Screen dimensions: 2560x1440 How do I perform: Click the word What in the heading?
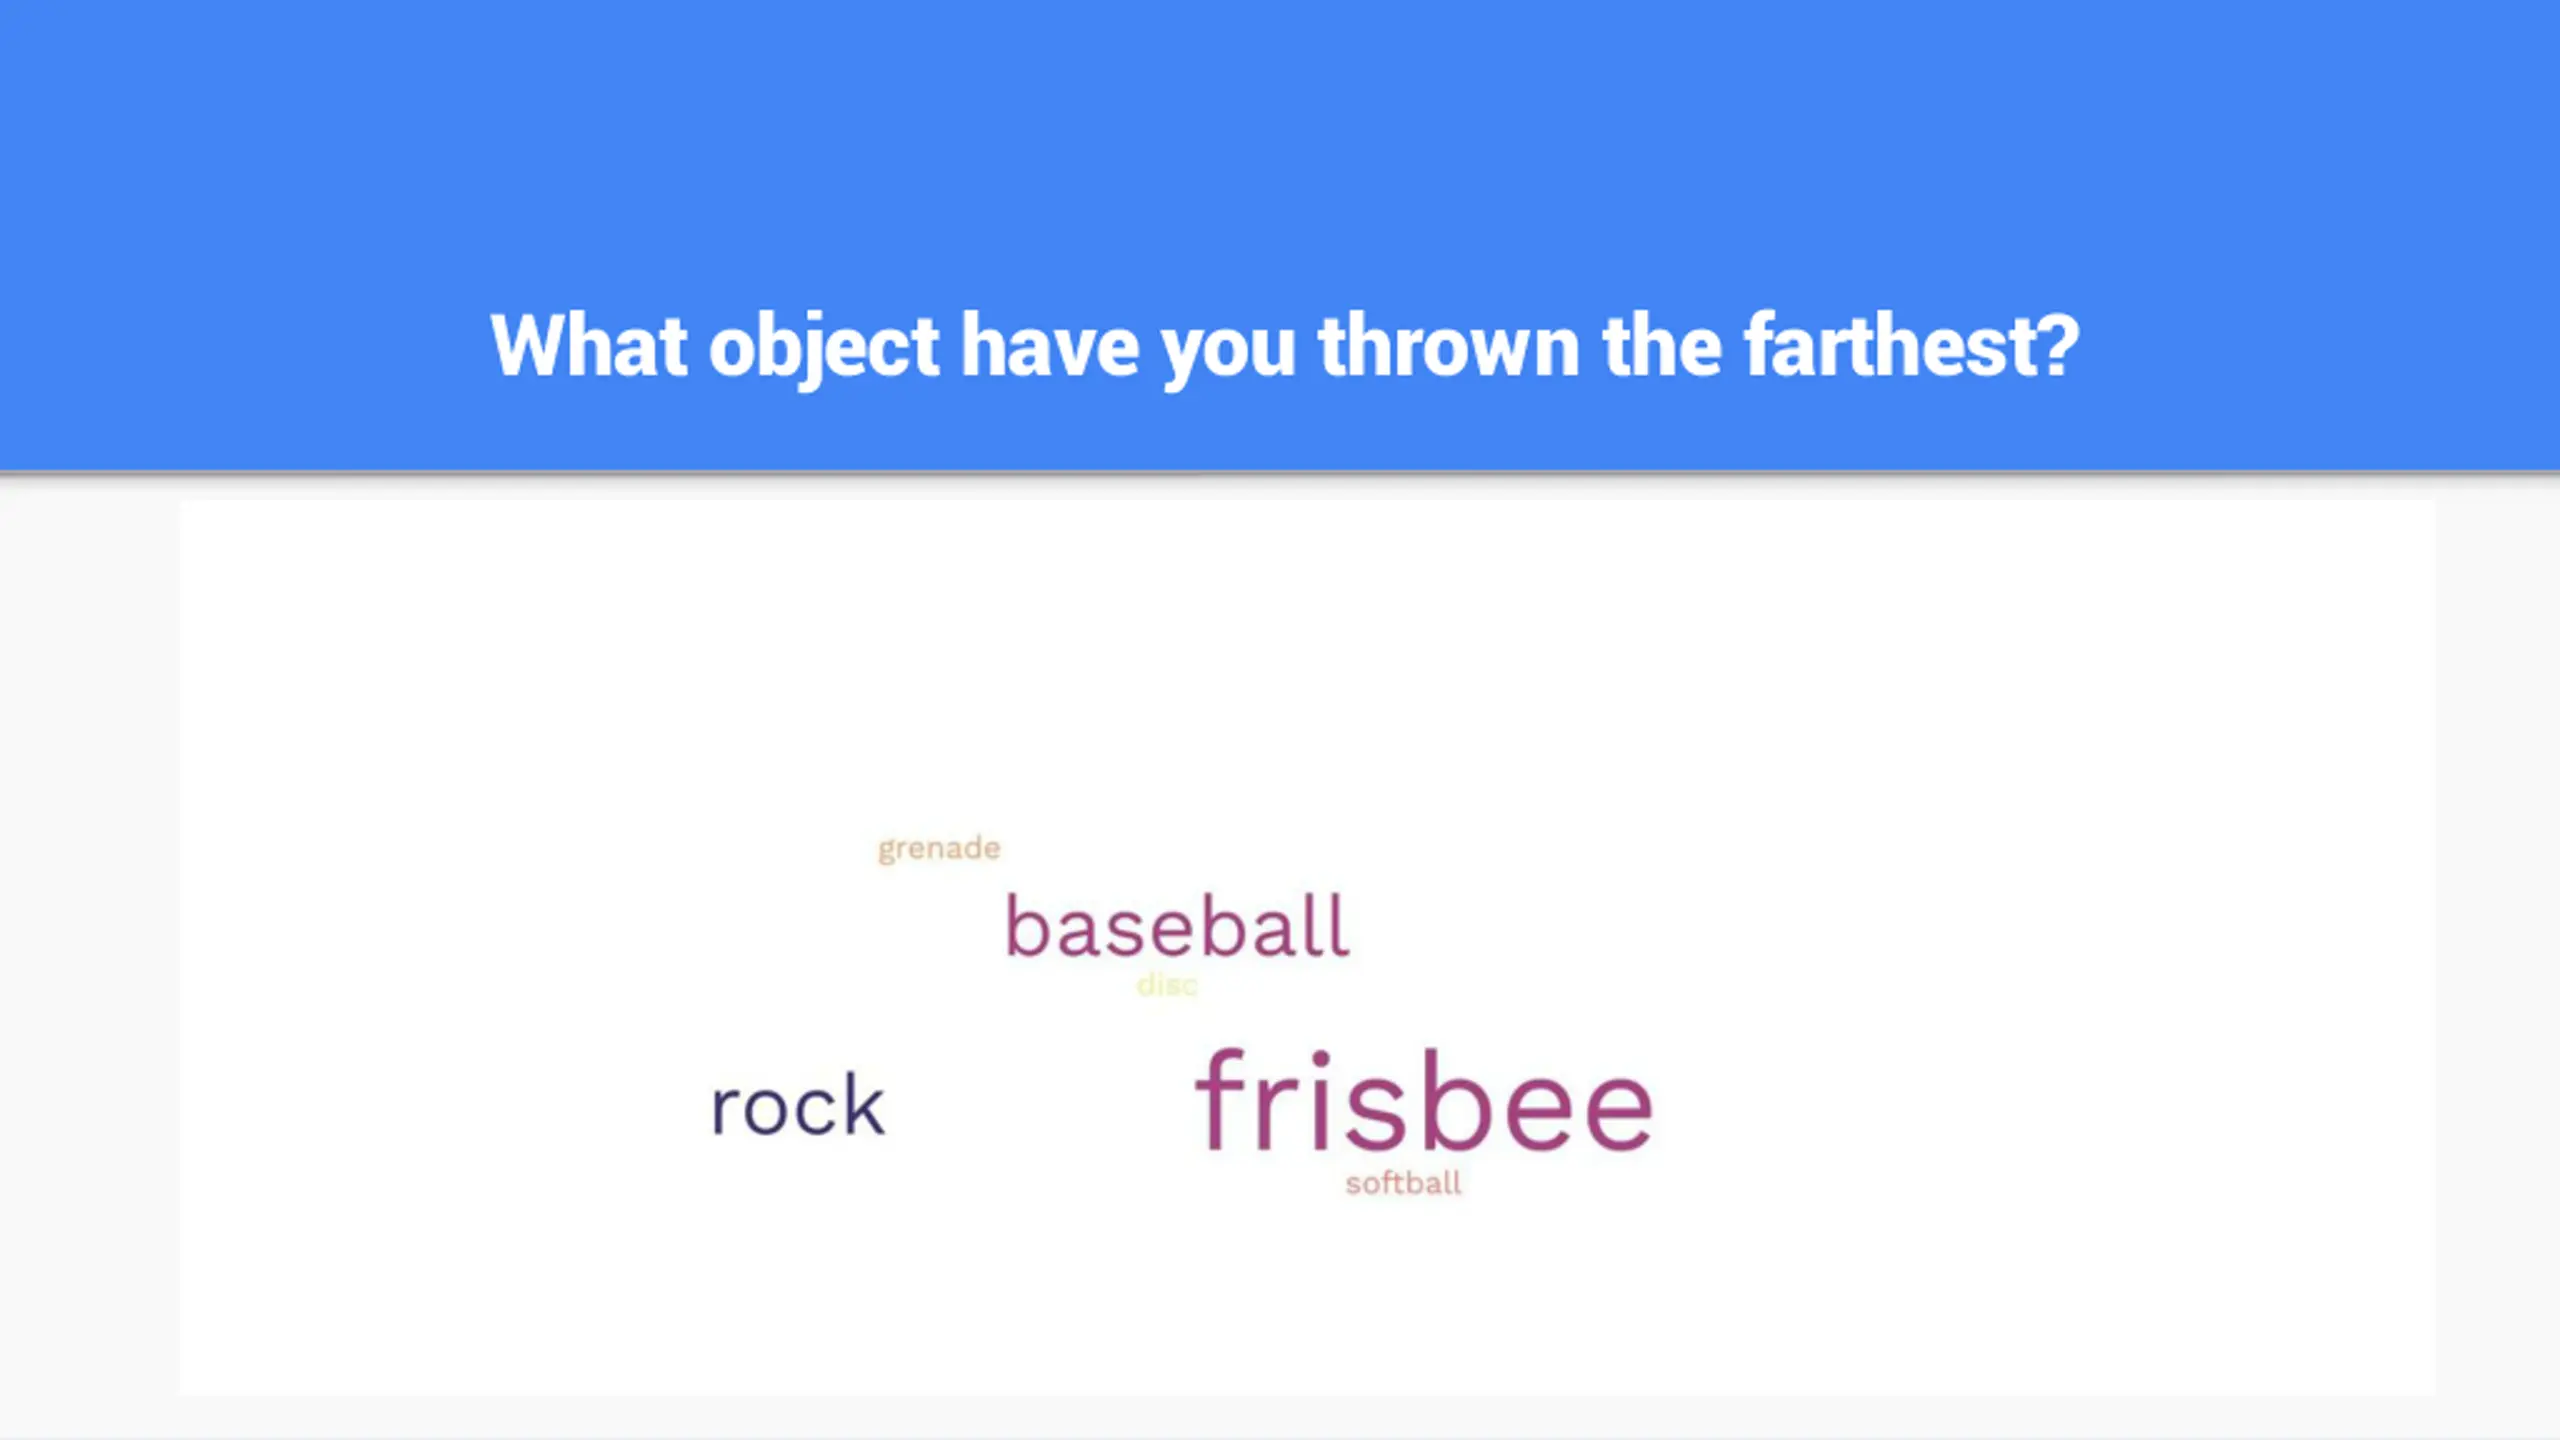coord(589,345)
